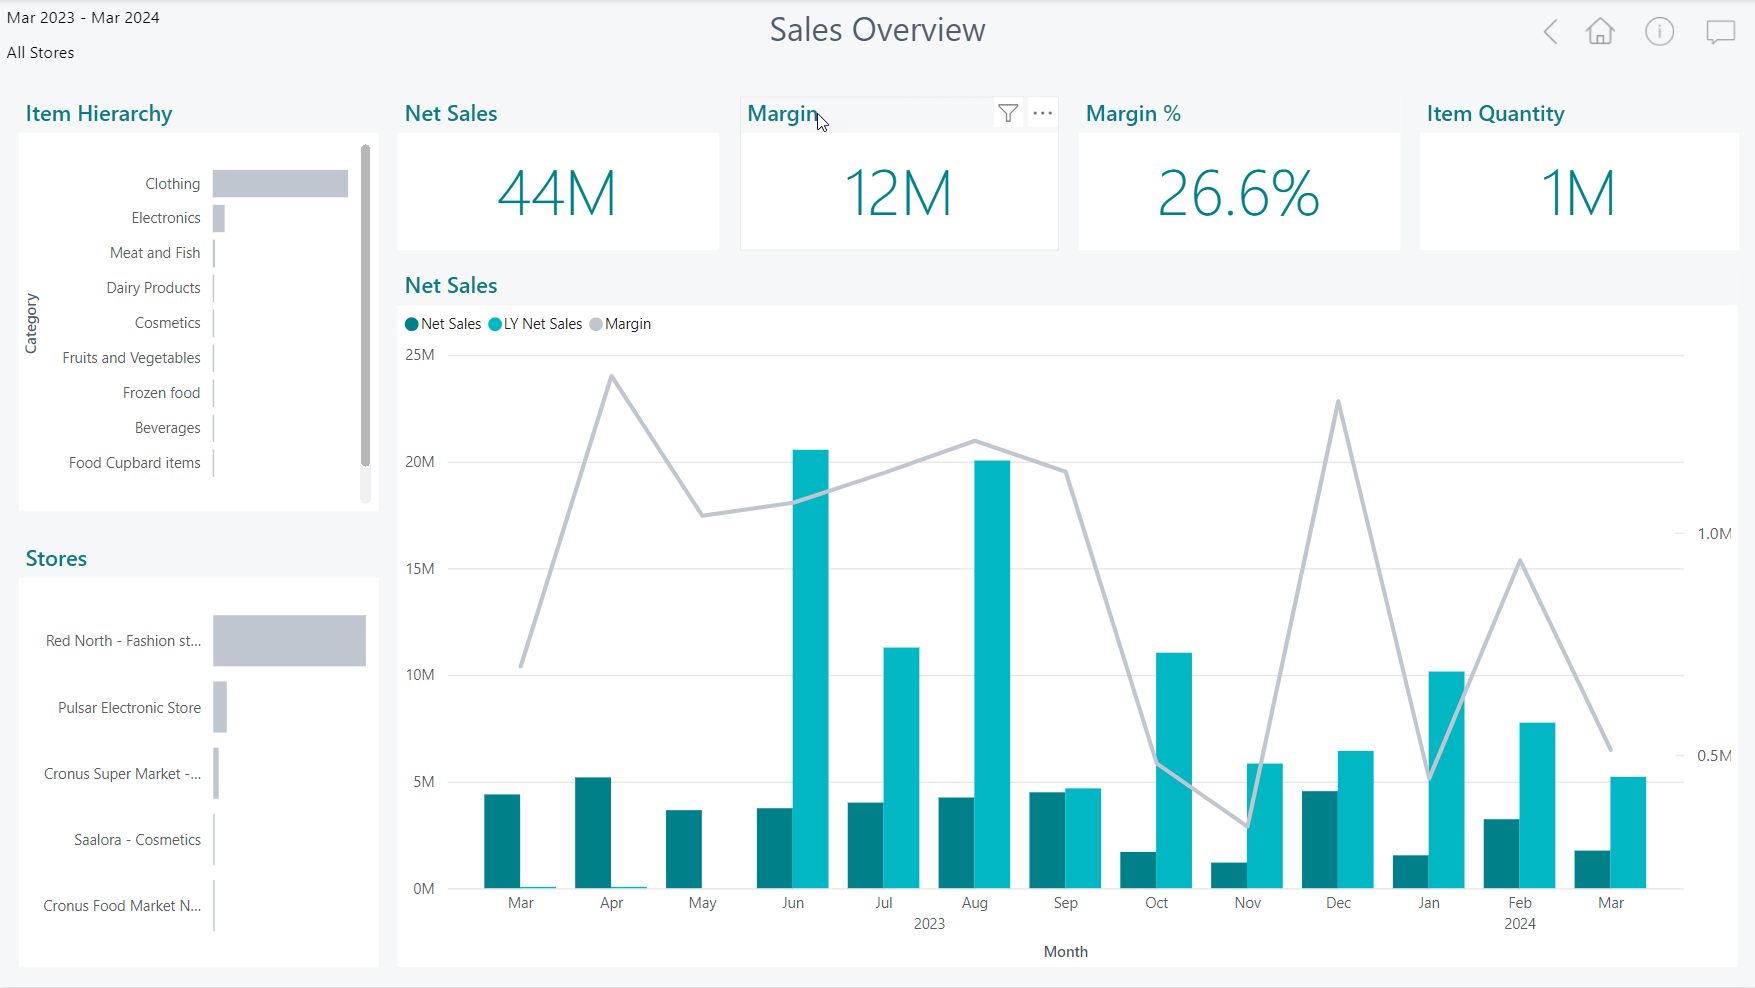
Task: Toggle the Net Sales legend marker
Action: click(412, 324)
